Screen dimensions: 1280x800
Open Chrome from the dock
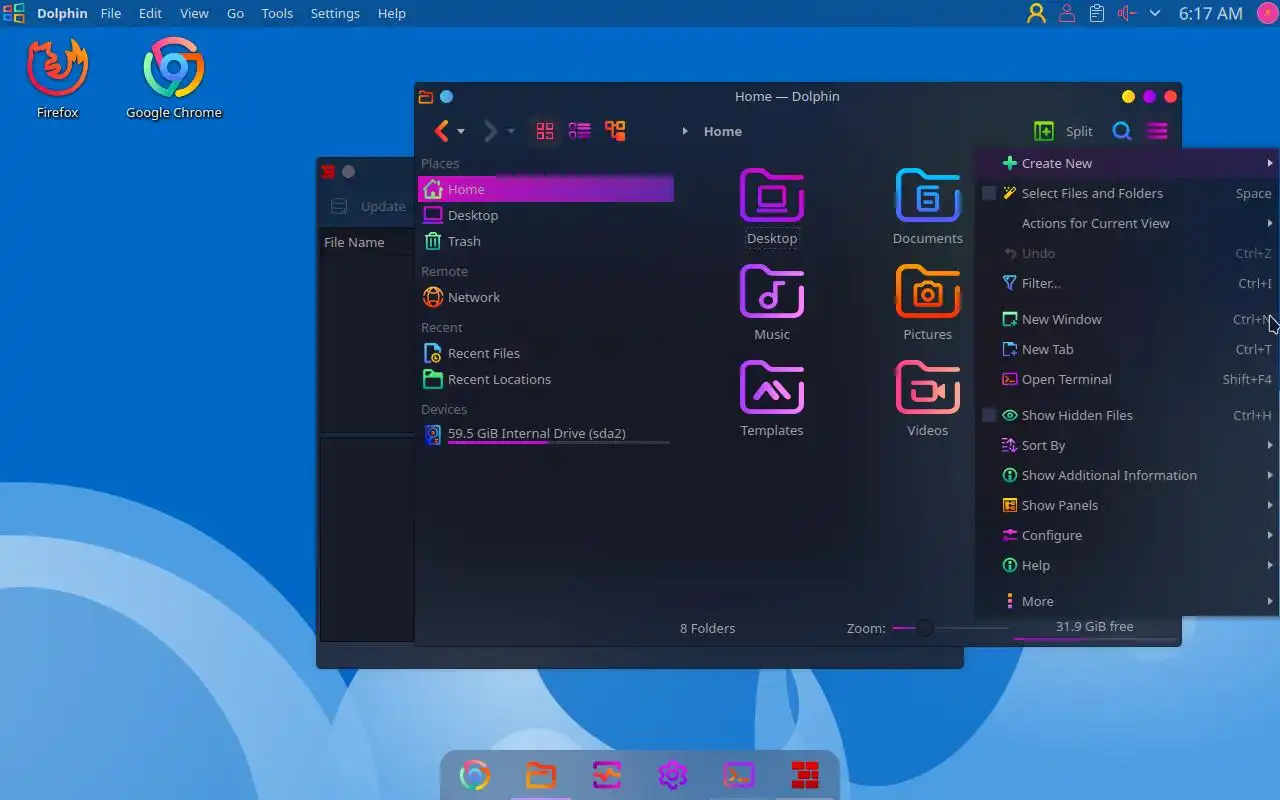pyautogui.click(x=475, y=775)
